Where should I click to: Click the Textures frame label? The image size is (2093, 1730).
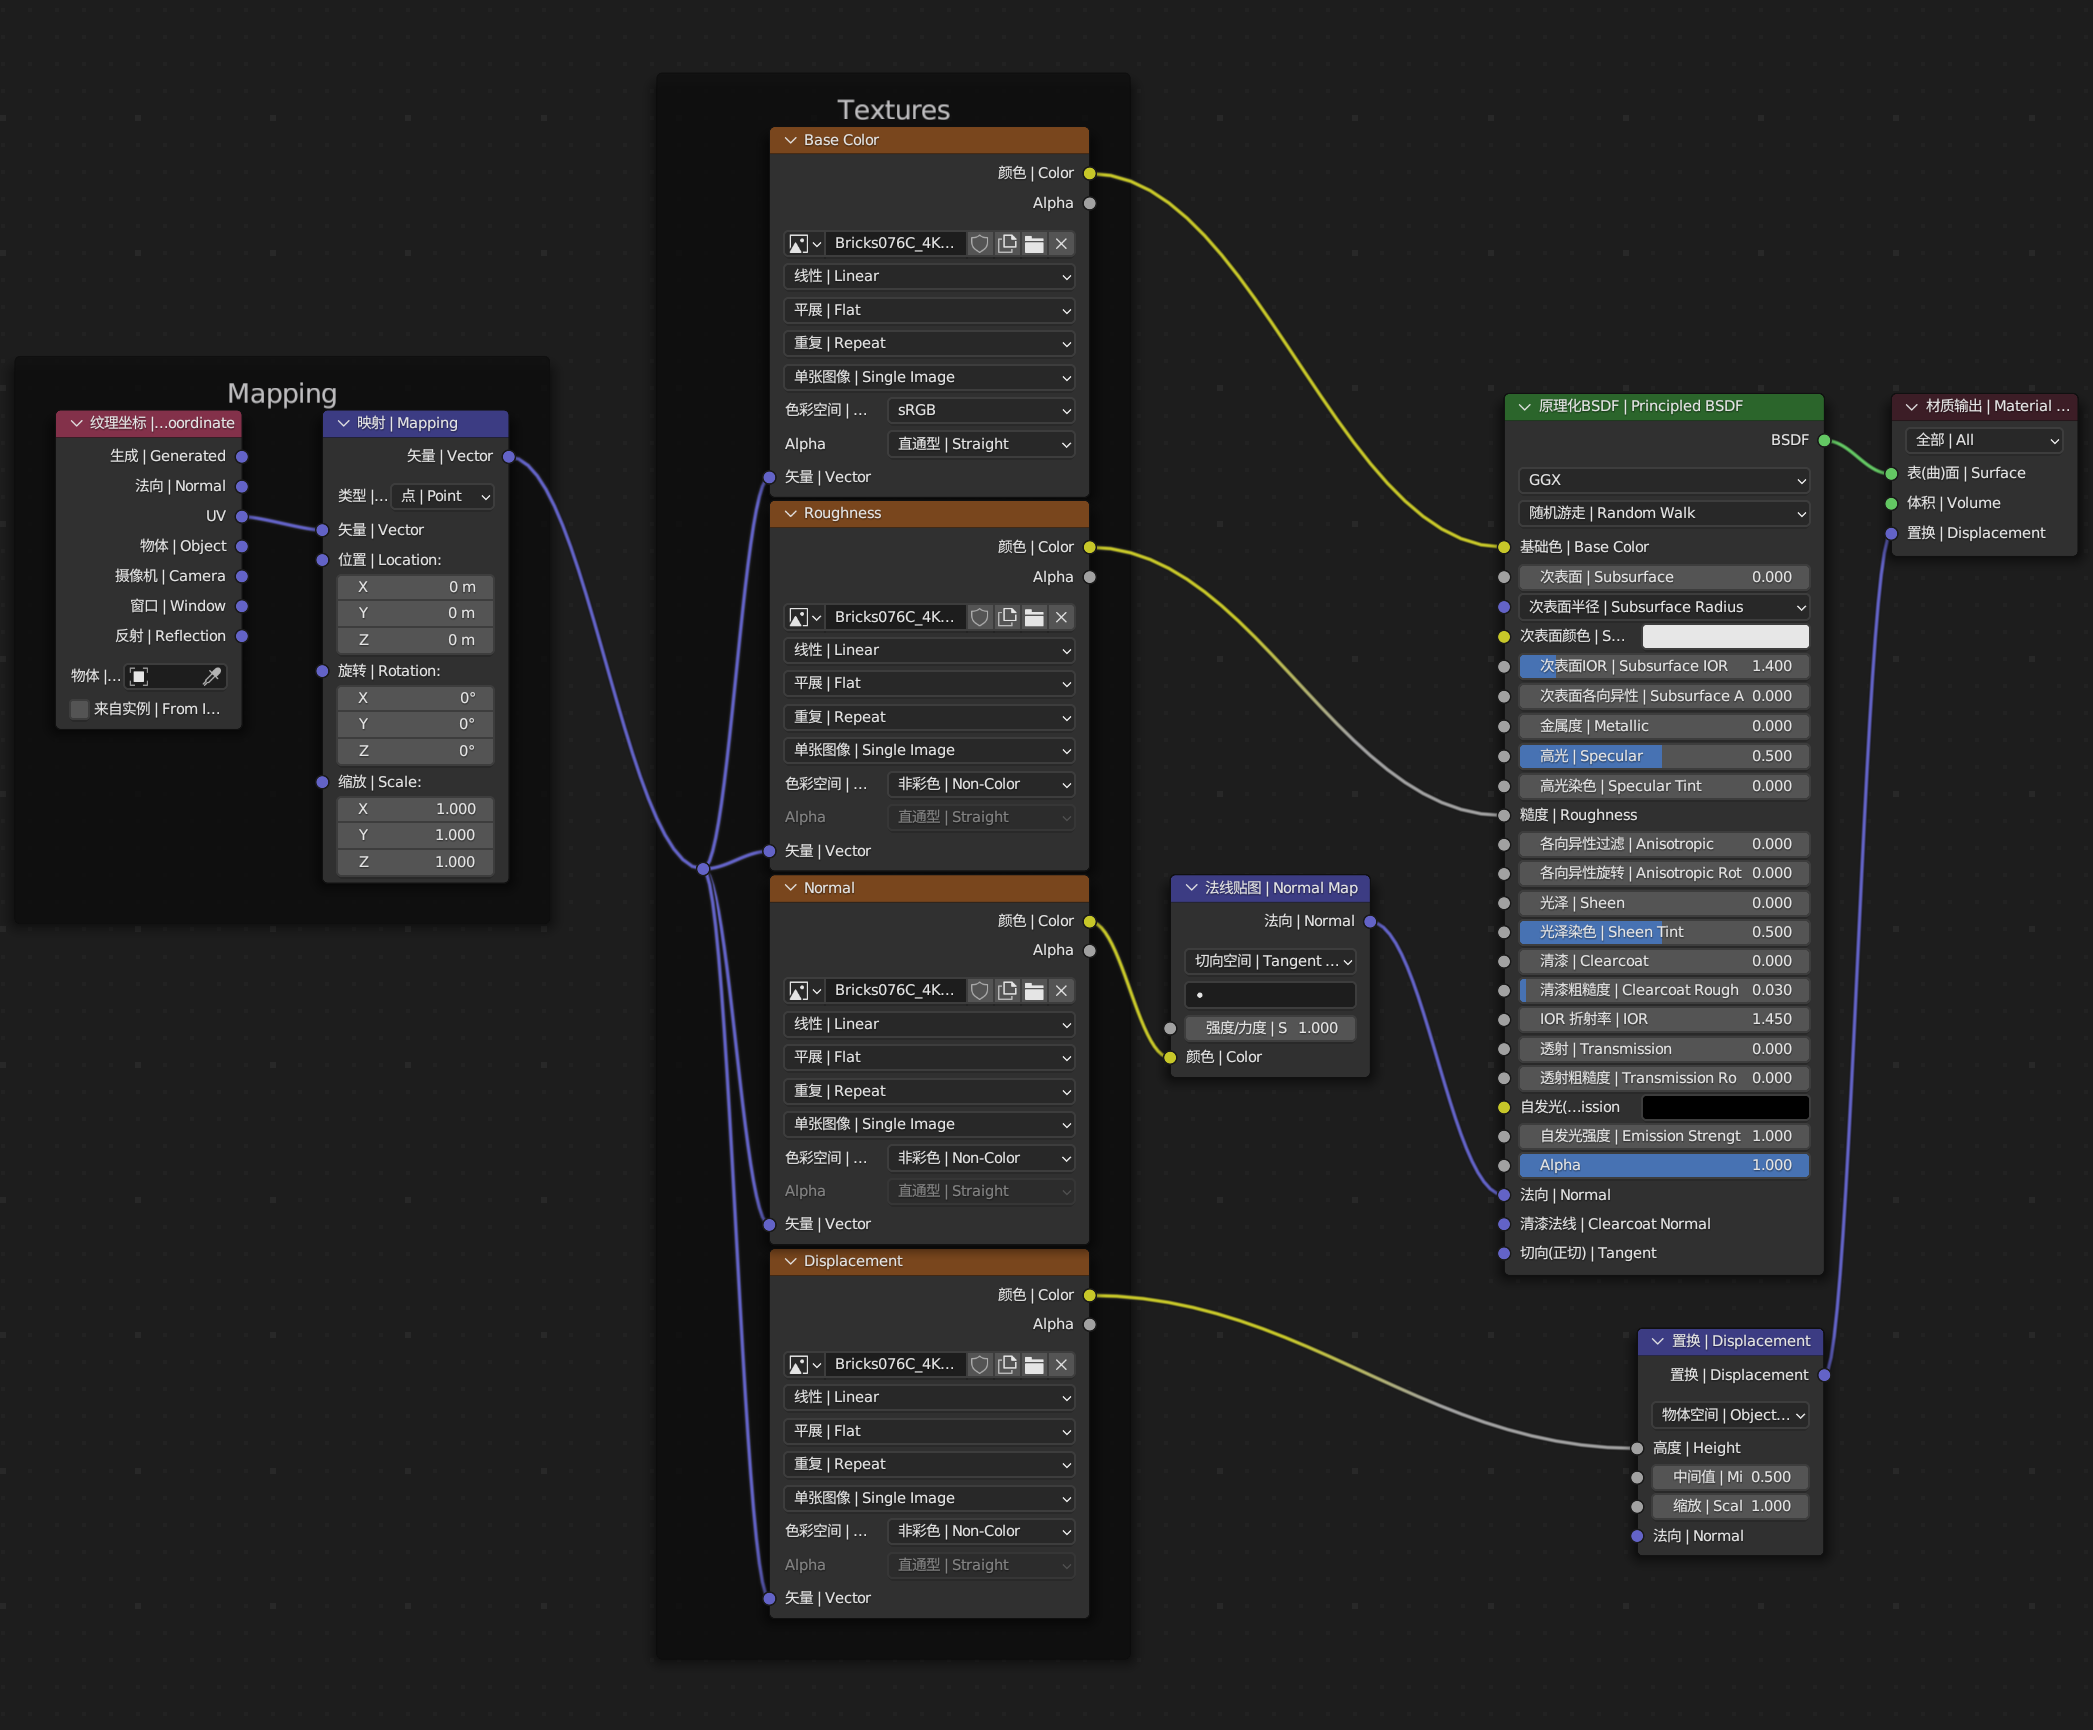pos(893,109)
